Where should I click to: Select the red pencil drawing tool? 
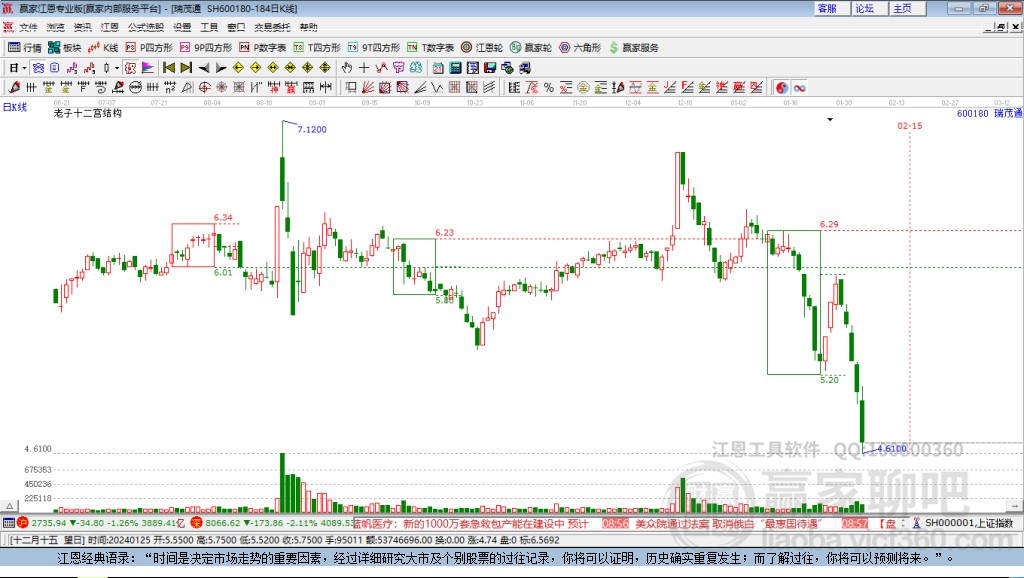[x=14, y=88]
